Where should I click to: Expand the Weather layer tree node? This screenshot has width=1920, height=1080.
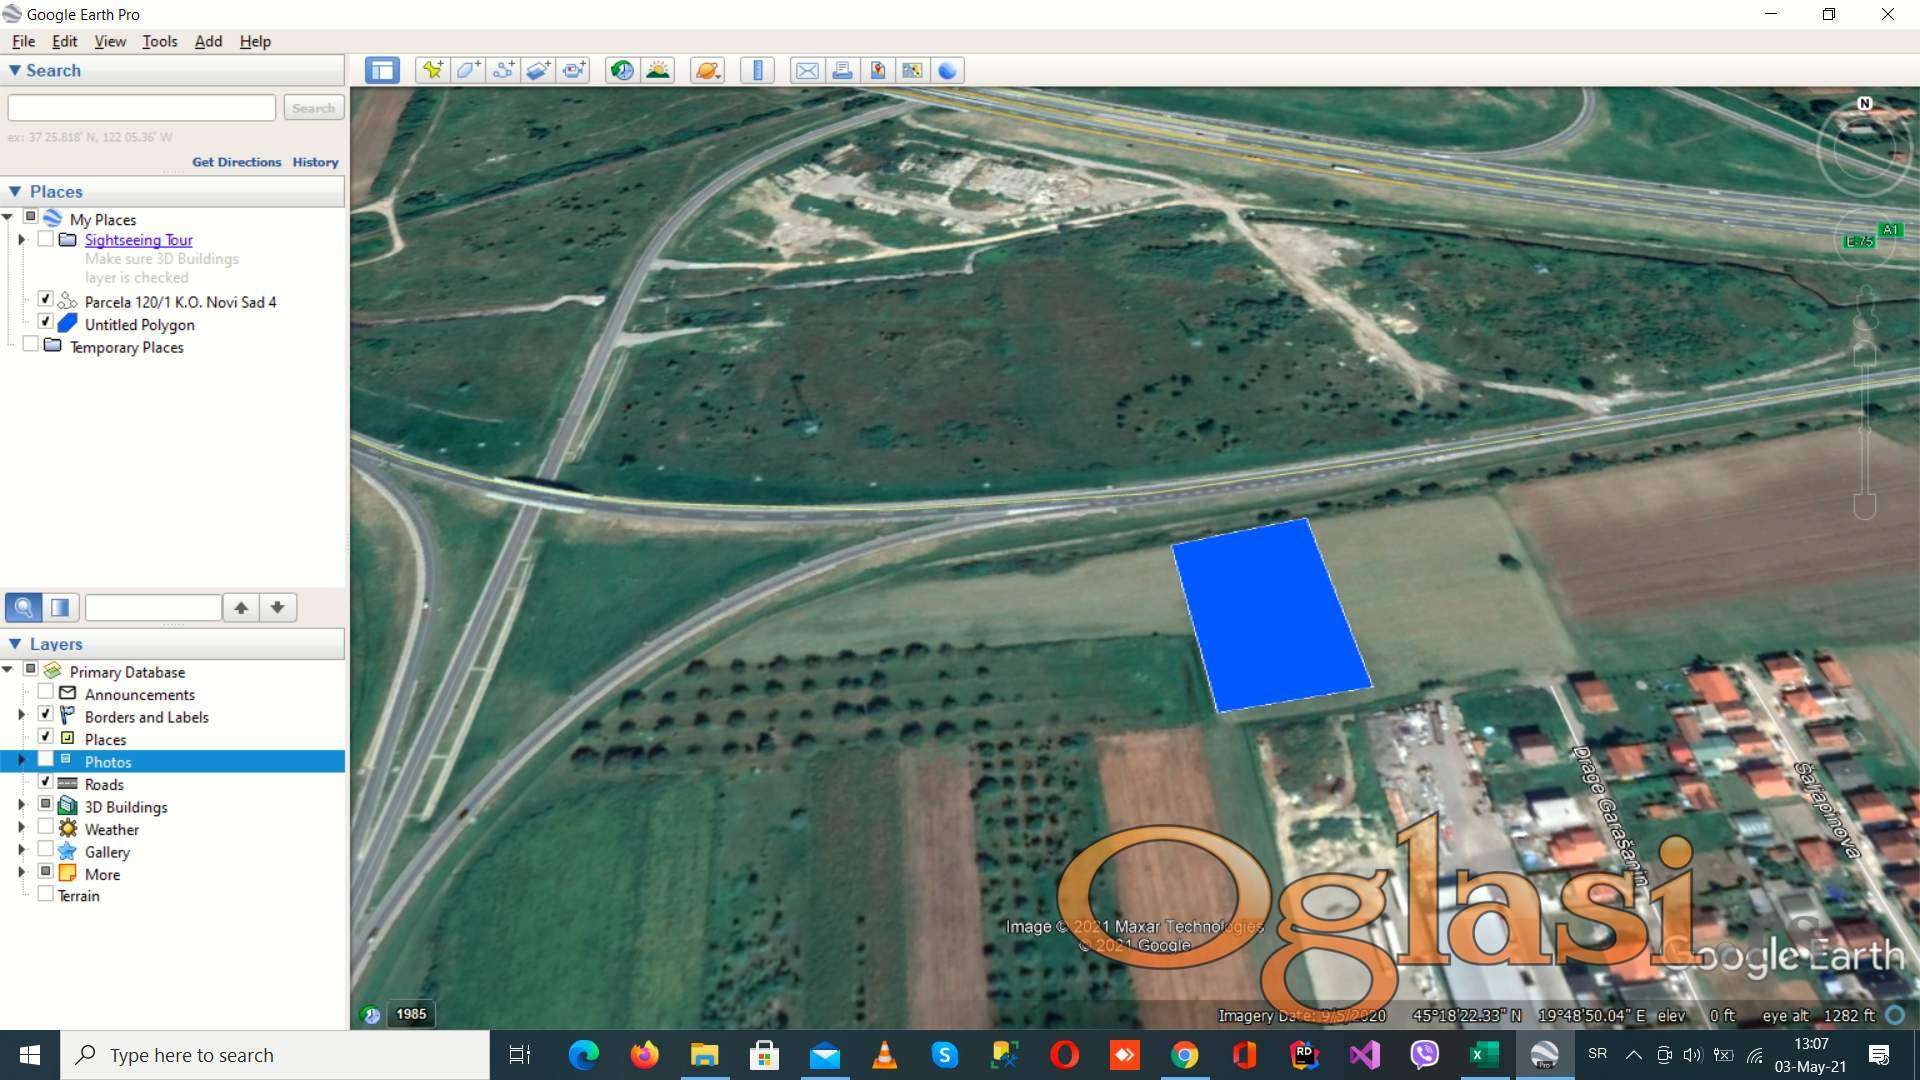pyautogui.click(x=21, y=828)
